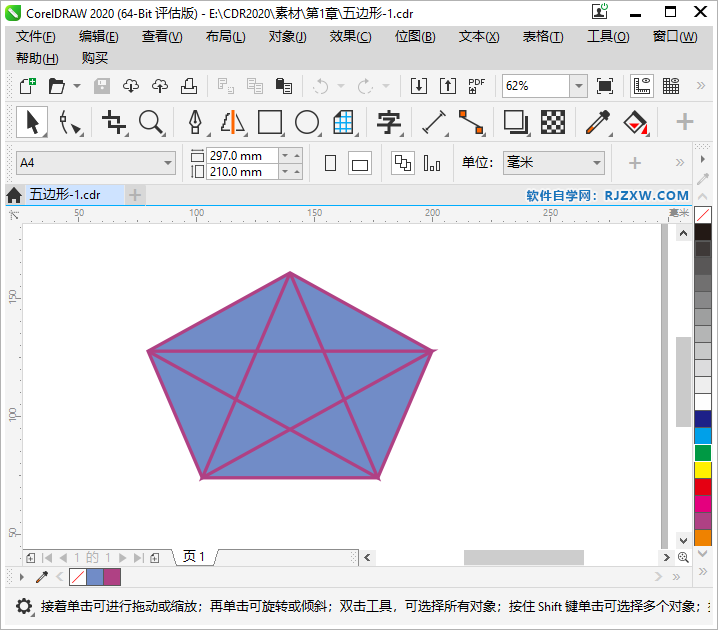This screenshot has height=630, width=718.
Task: Choose the Interactive Fill tool
Action: coord(636,122)
